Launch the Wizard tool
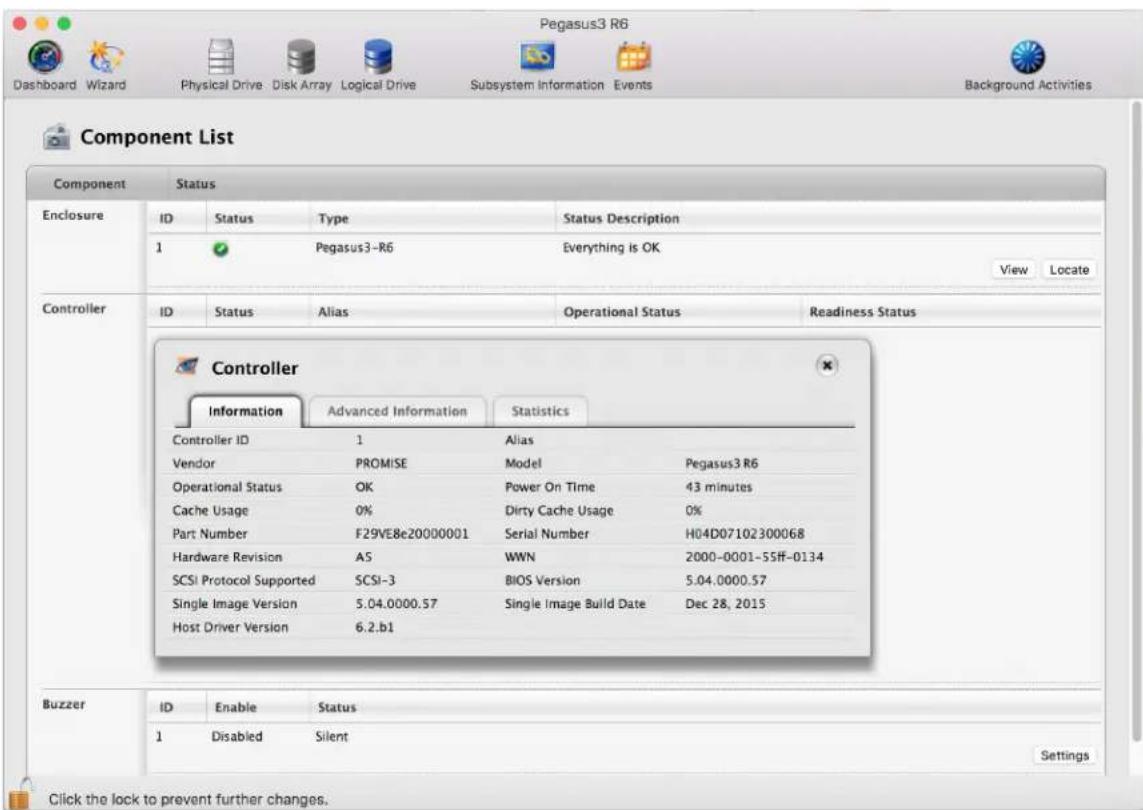1143x810 pixels. pos(106,58)
